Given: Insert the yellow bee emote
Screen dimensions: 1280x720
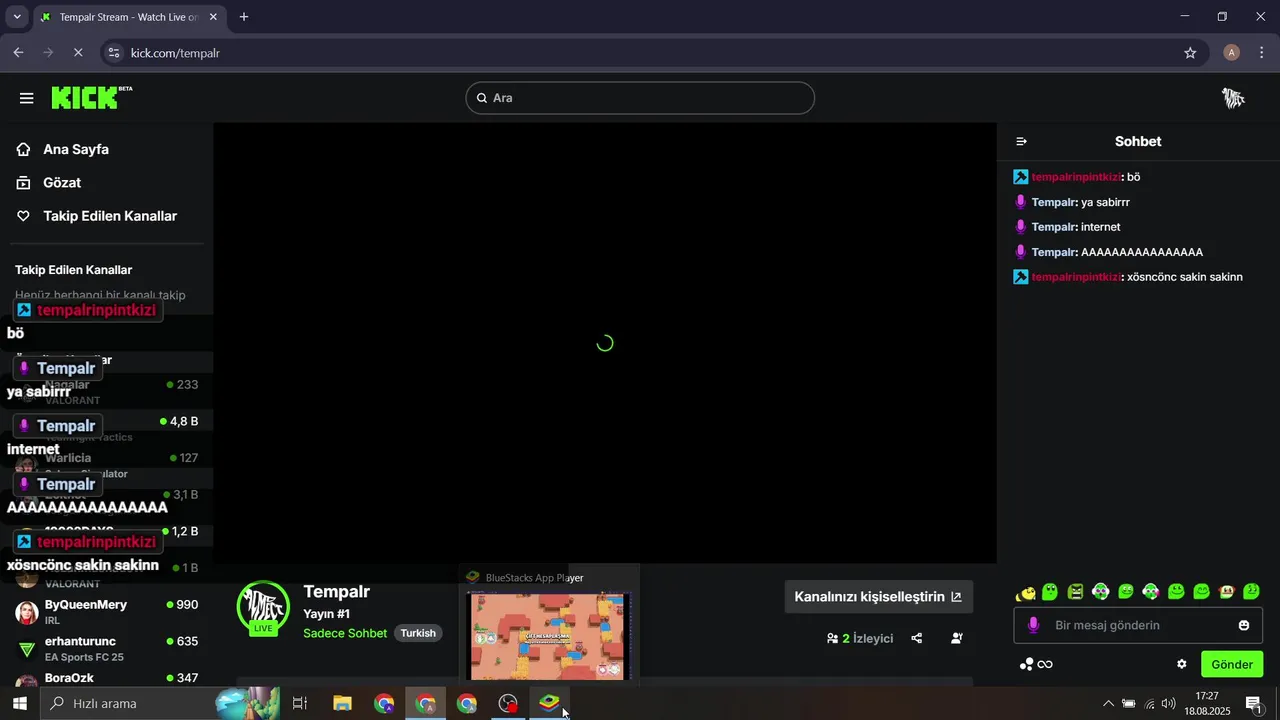Looking at the screenshot, I should click(x=1025, y=592).
